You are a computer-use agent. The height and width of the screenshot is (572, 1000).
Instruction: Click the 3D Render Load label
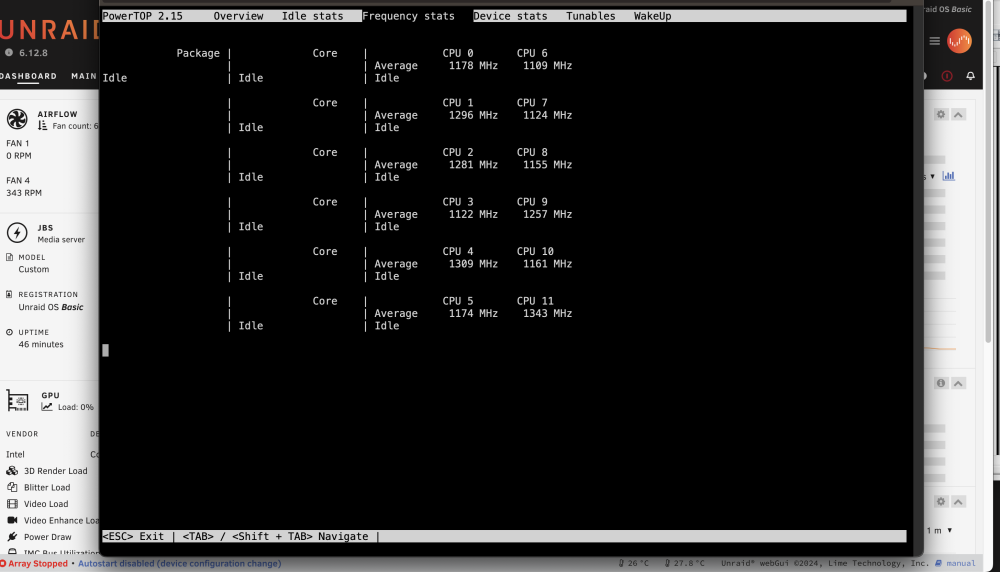pyautogui.click(x=55, y=471)
